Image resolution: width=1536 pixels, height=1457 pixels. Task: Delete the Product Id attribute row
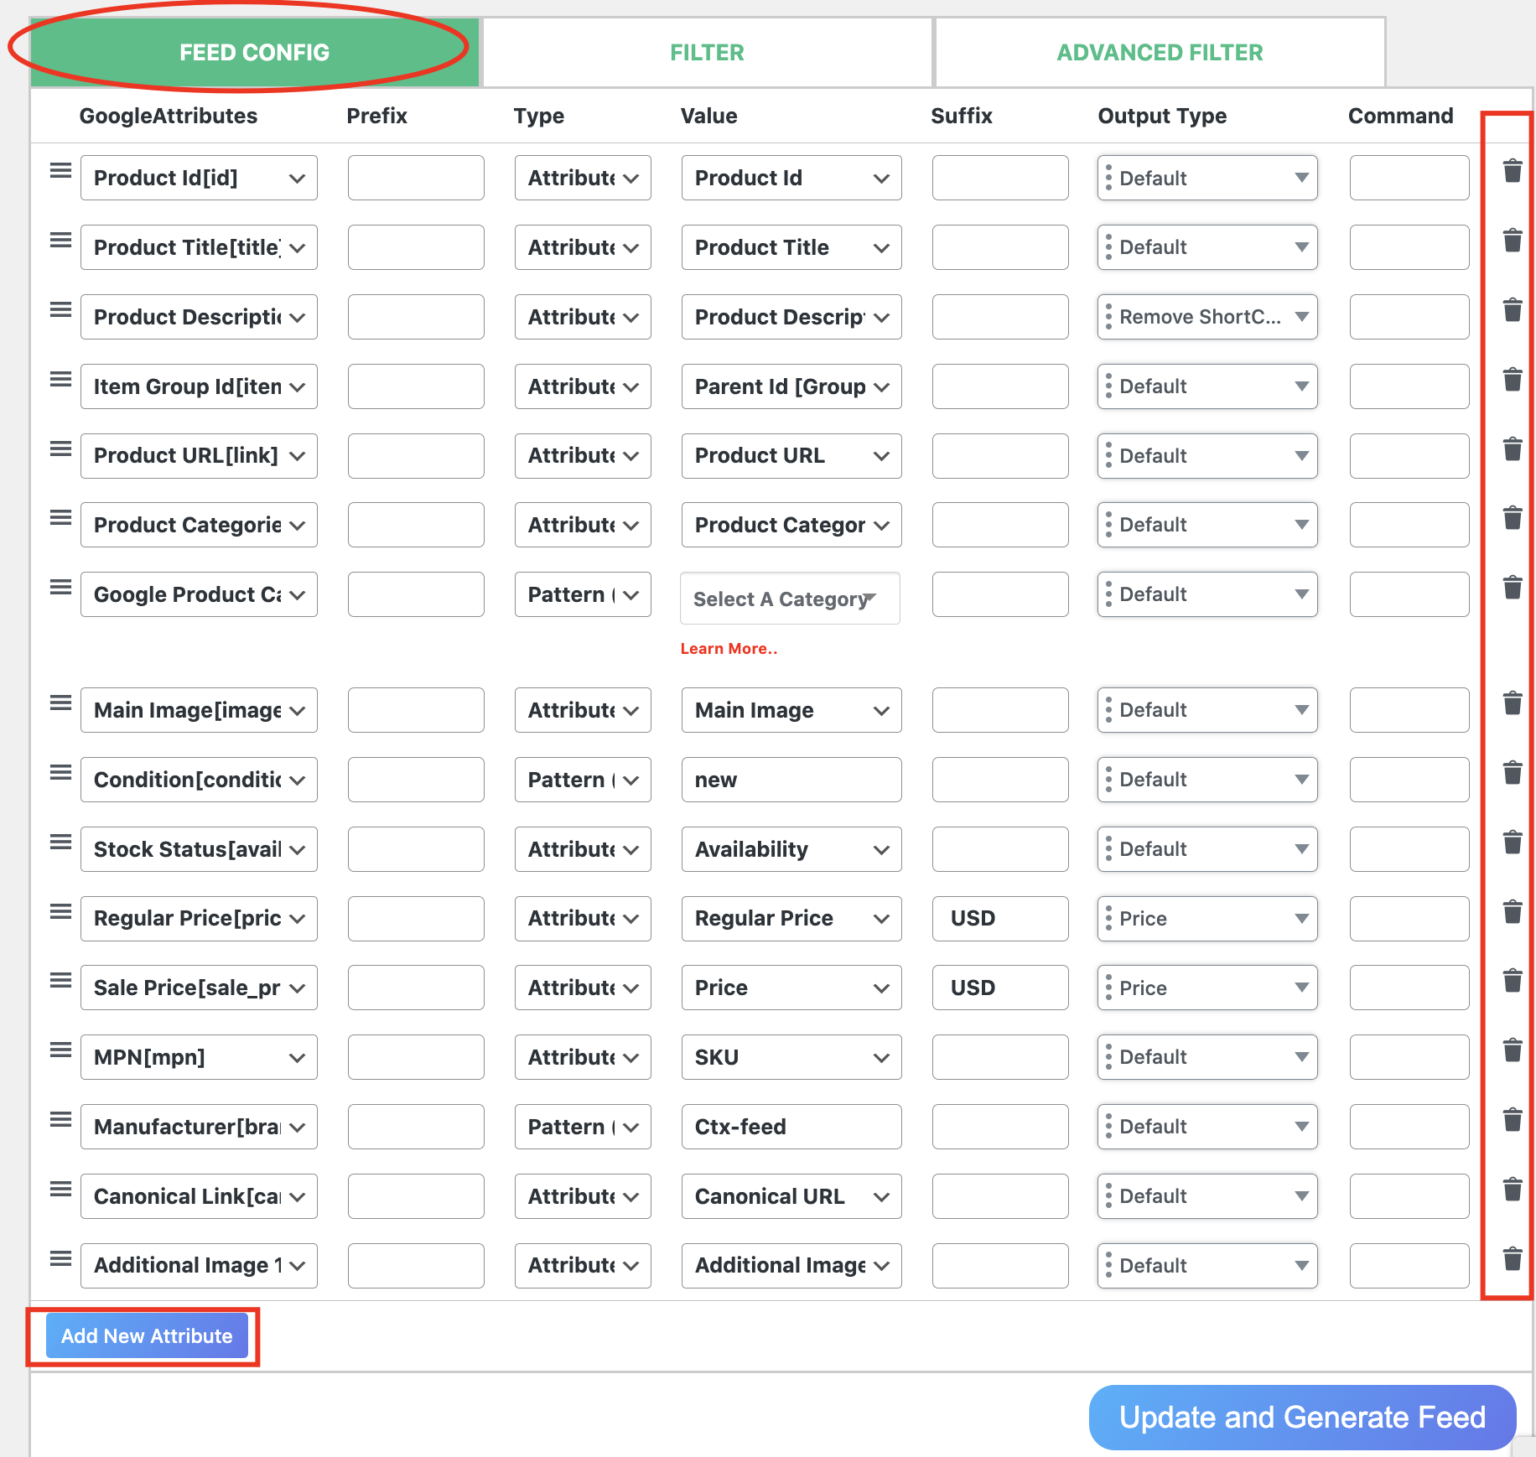pos(1512,170)
